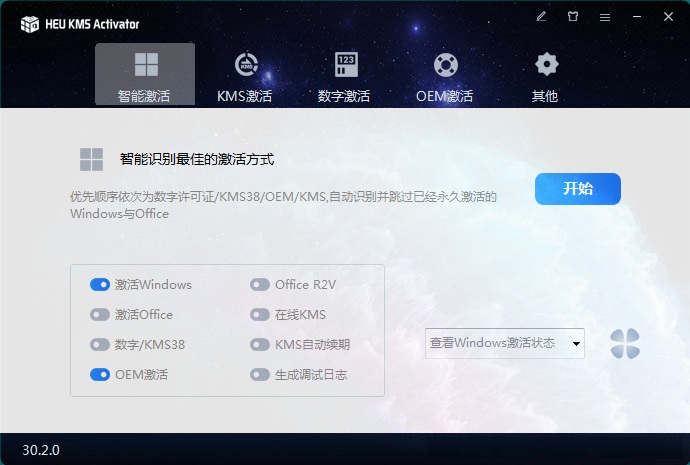Open the shirt skin theme icon

[x=573, y=17]
